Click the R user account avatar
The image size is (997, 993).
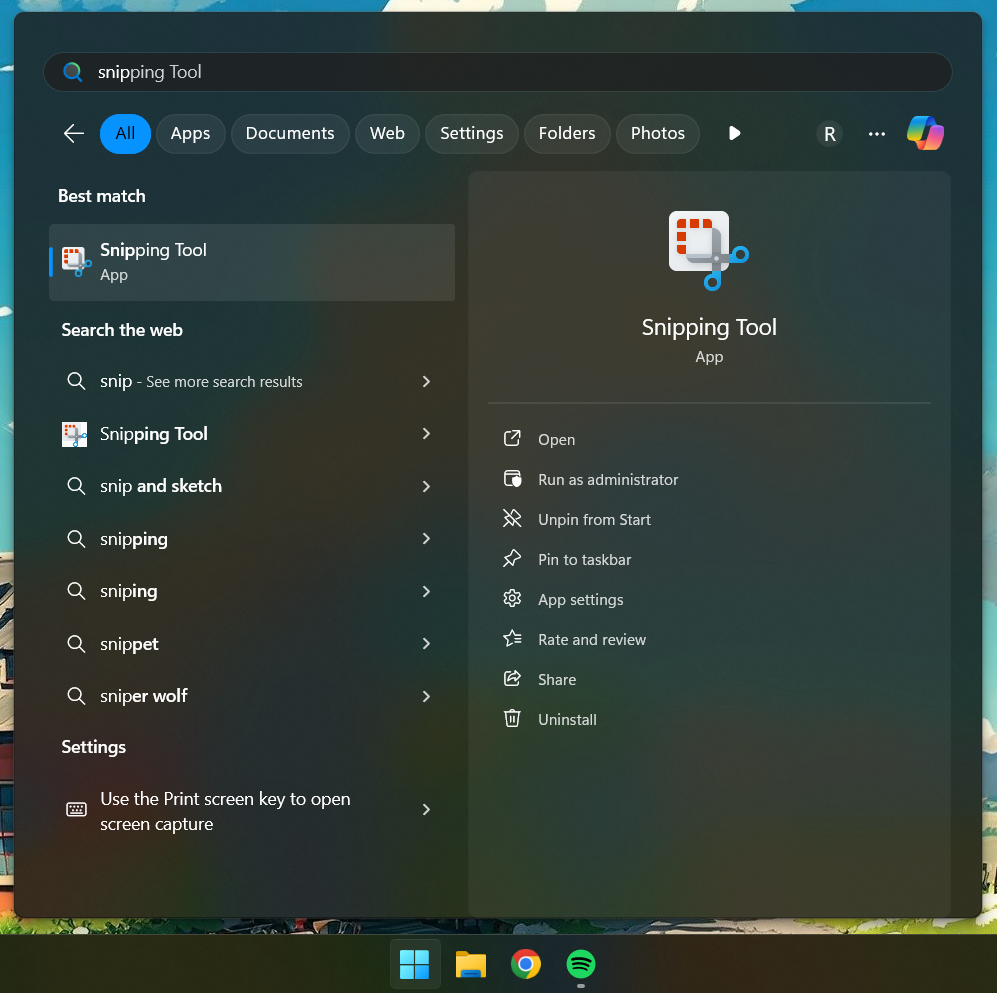coord(830,134)
